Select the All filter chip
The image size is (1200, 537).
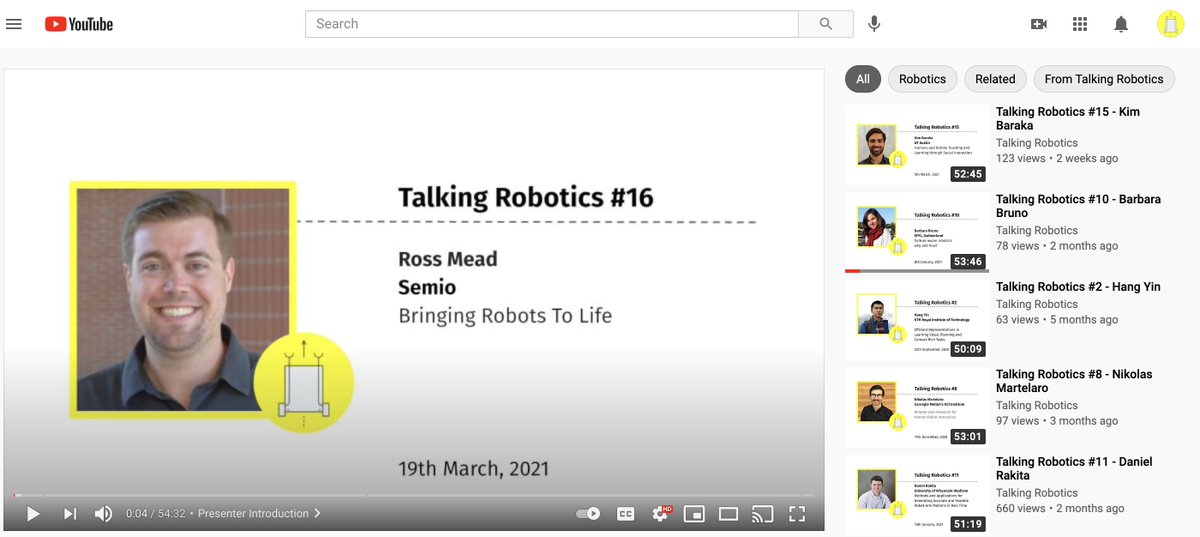(863, 79)
